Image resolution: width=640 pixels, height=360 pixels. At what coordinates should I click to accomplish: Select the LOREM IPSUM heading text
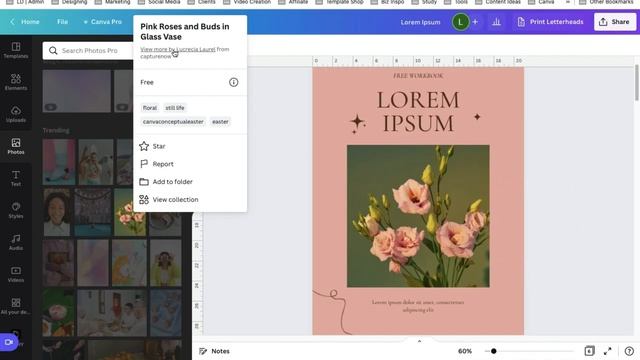(x=418, y=111)
